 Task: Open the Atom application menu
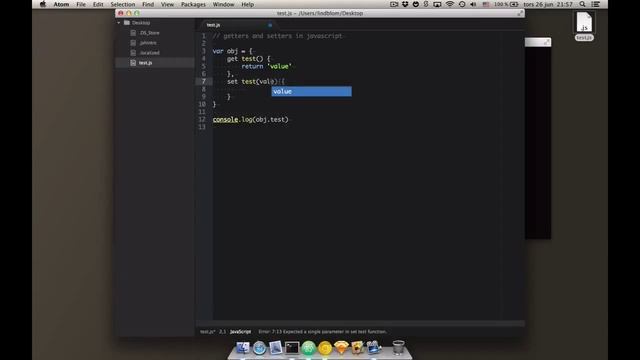click(61, 4)
